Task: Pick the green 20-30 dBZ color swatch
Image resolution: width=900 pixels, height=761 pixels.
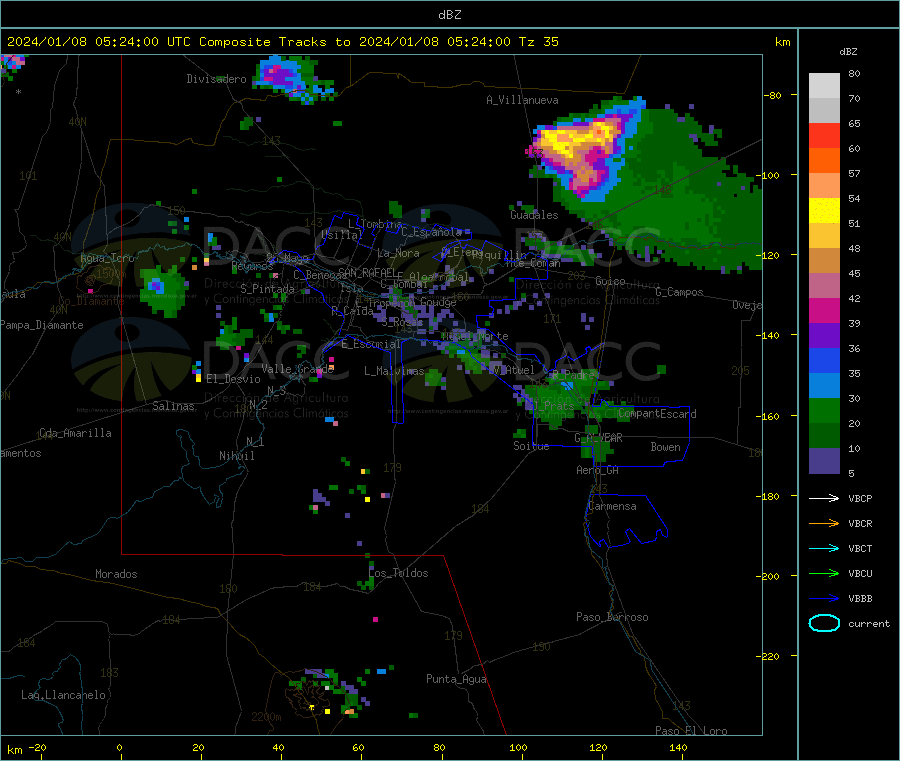Action: (x=824, y=411)
